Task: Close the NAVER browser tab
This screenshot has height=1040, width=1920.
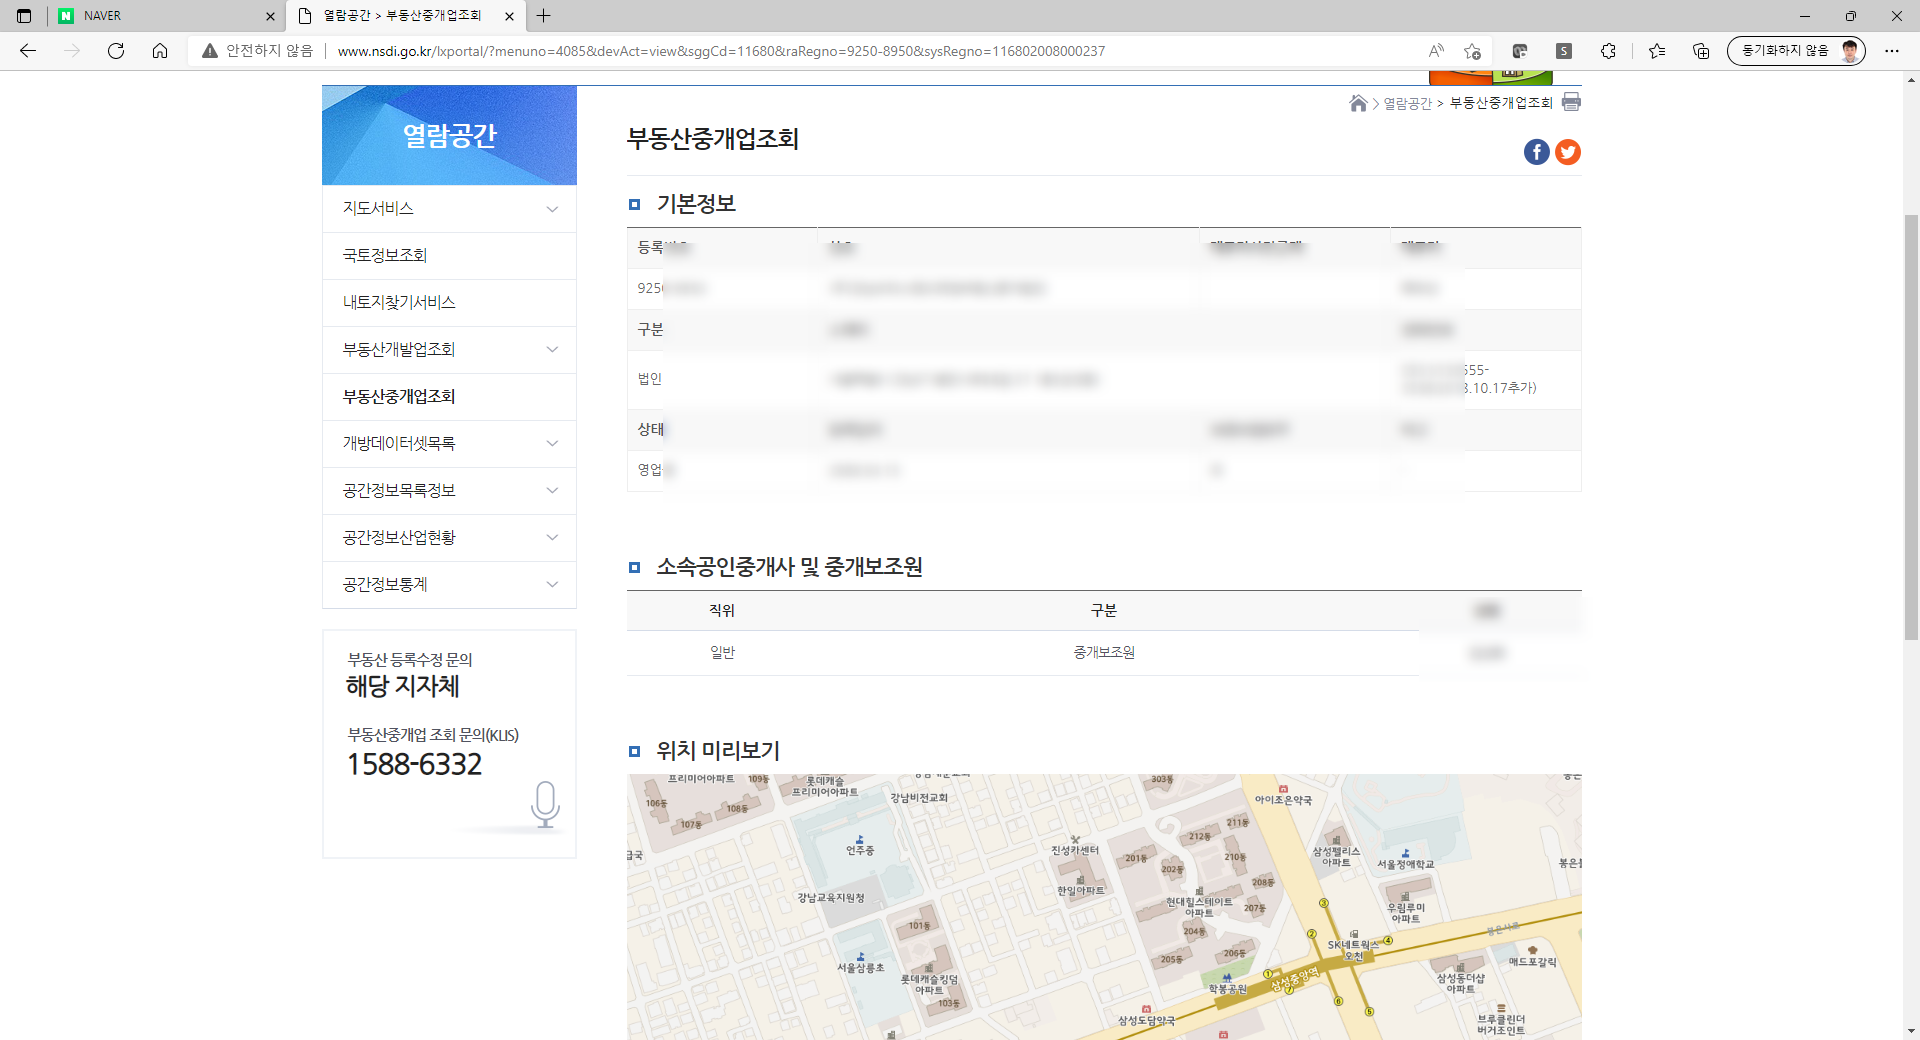Action: tap(270, 16)
